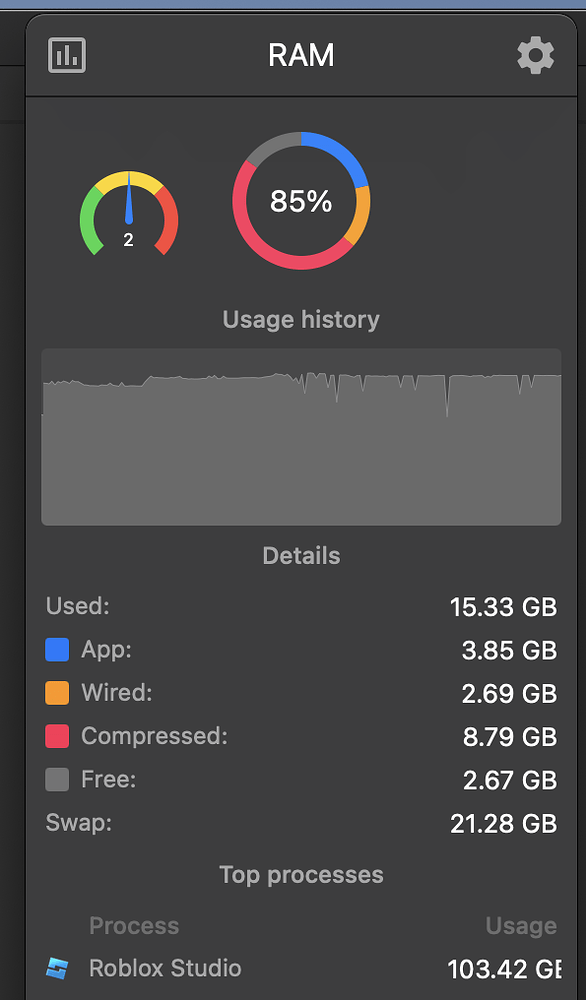Click the Process column header
586x1000 pixels.
[134, 926]
